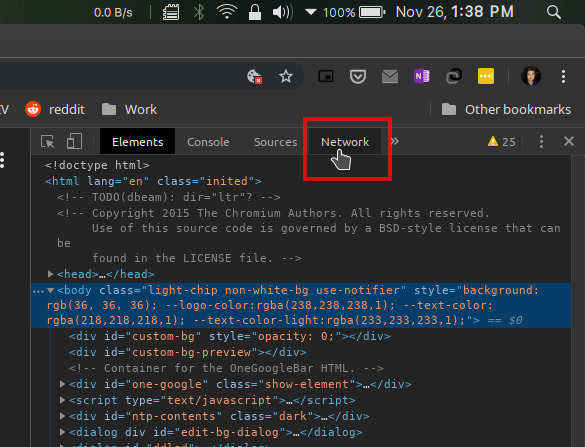Expand the div id ntp-contents node
585x447 pixels.
(x=62, y=416)
